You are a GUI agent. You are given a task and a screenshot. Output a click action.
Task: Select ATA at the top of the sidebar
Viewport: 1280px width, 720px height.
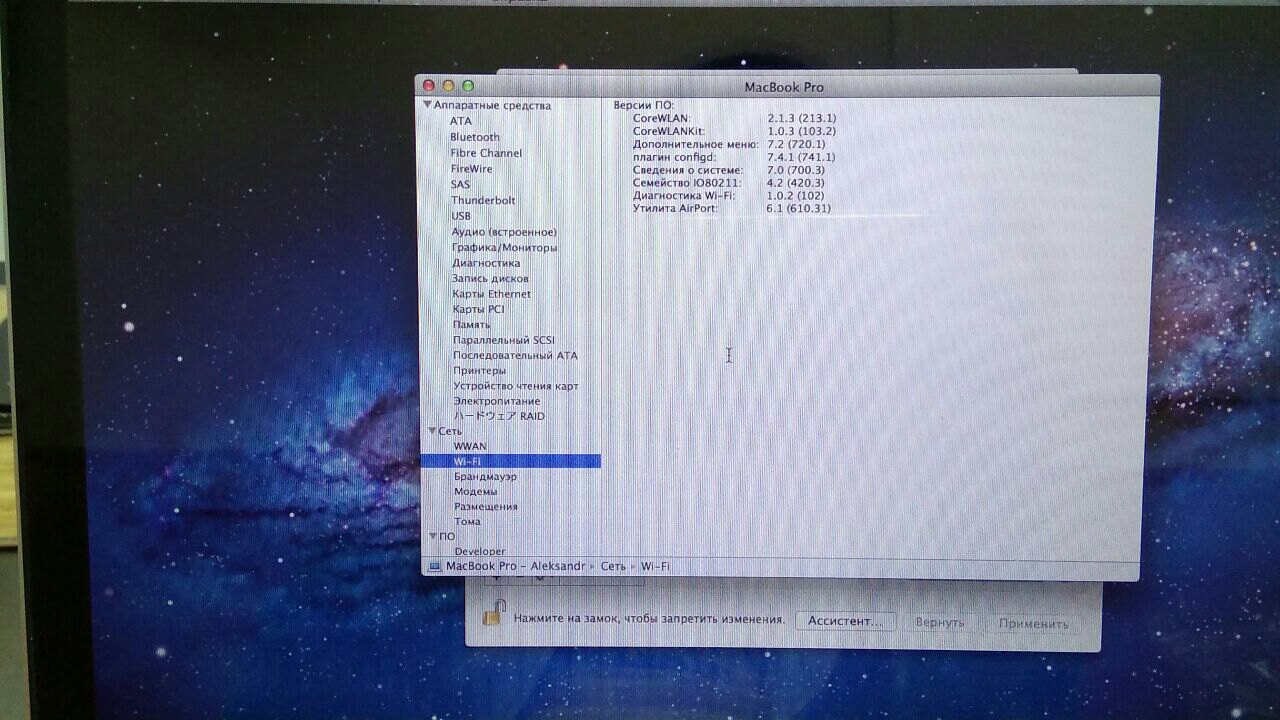tap(460, 121)
